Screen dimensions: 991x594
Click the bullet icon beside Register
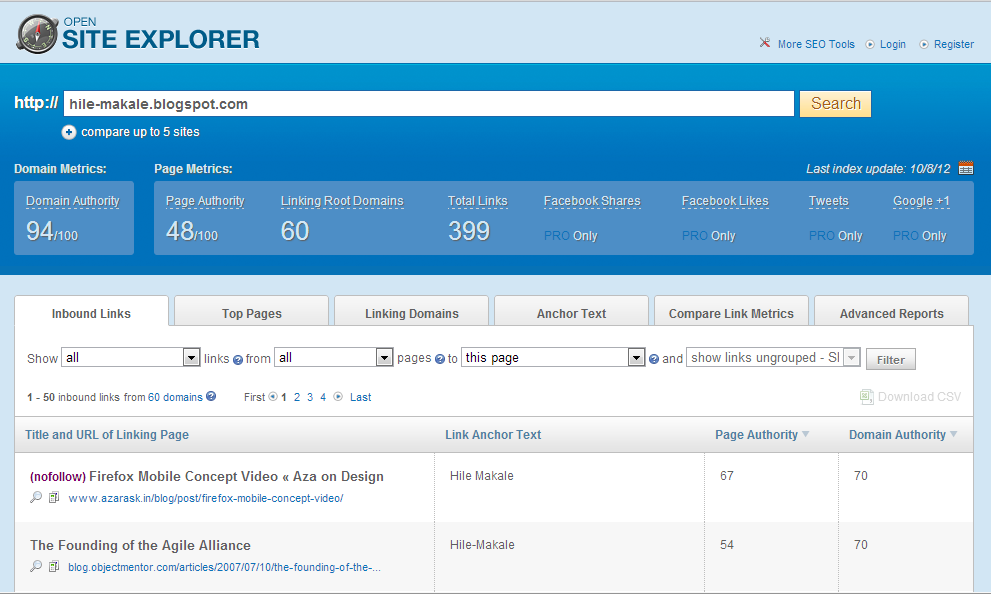(x=924, y=44)
